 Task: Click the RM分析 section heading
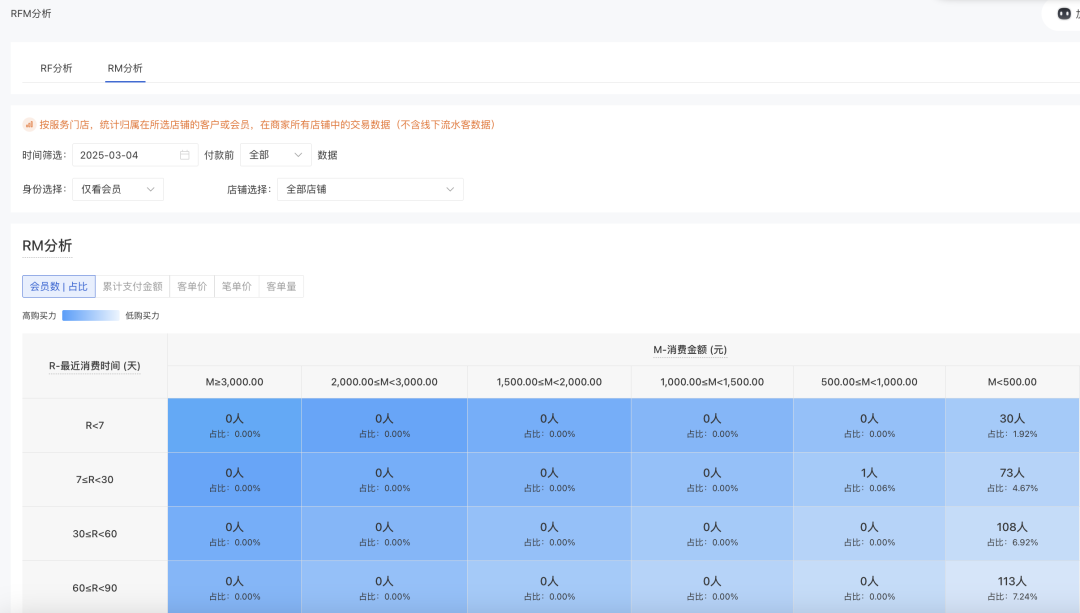click(47, 246)
